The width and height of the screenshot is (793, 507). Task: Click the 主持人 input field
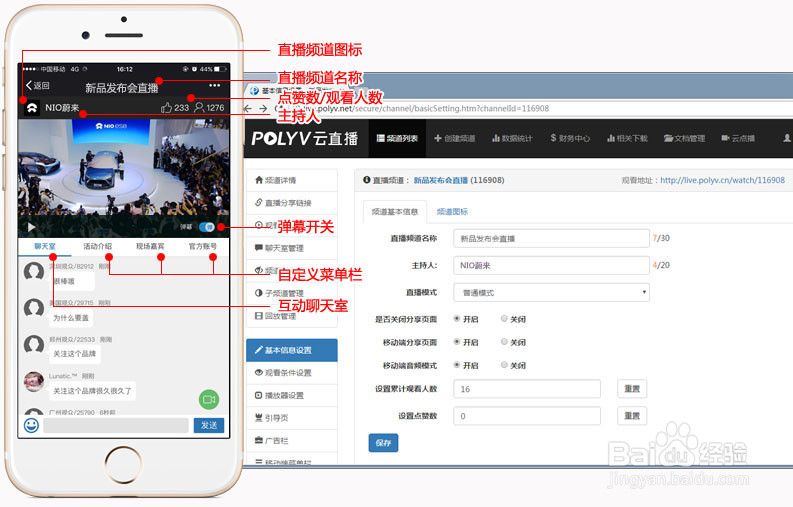(551, 265)
